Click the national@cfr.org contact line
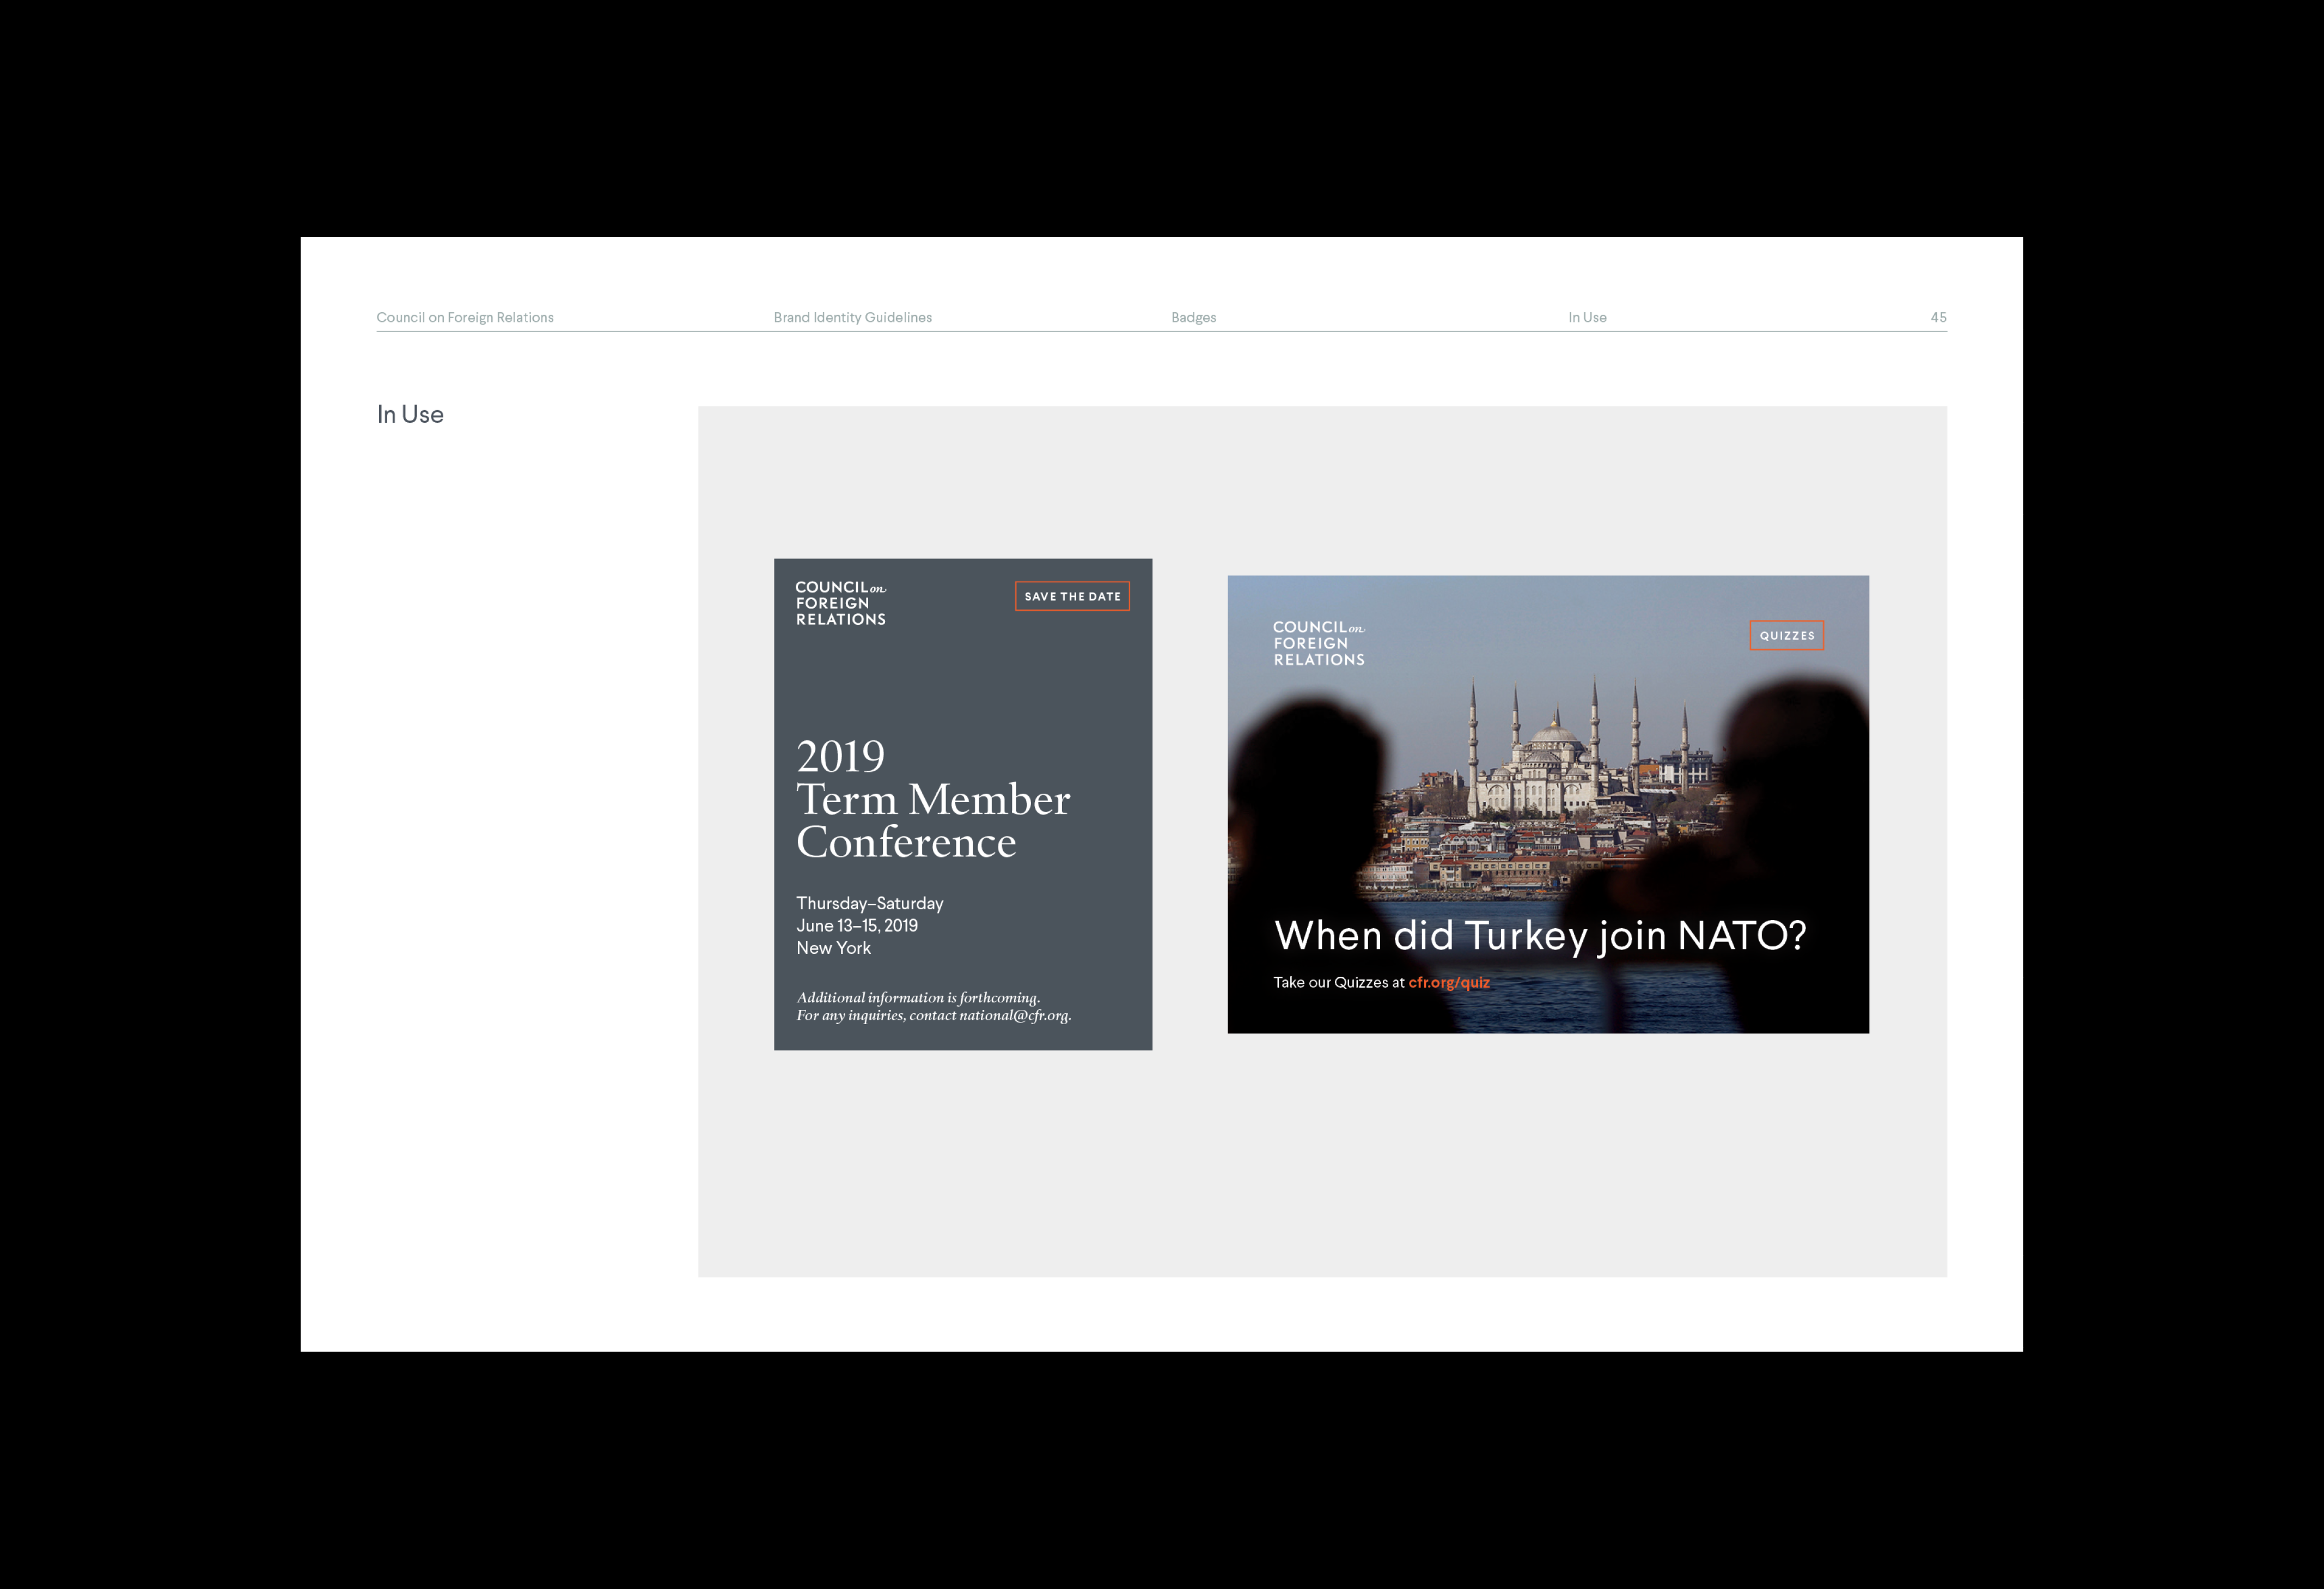Image resolution: width=2324 pixels, height=1589 pixels. pos(933,1015)
